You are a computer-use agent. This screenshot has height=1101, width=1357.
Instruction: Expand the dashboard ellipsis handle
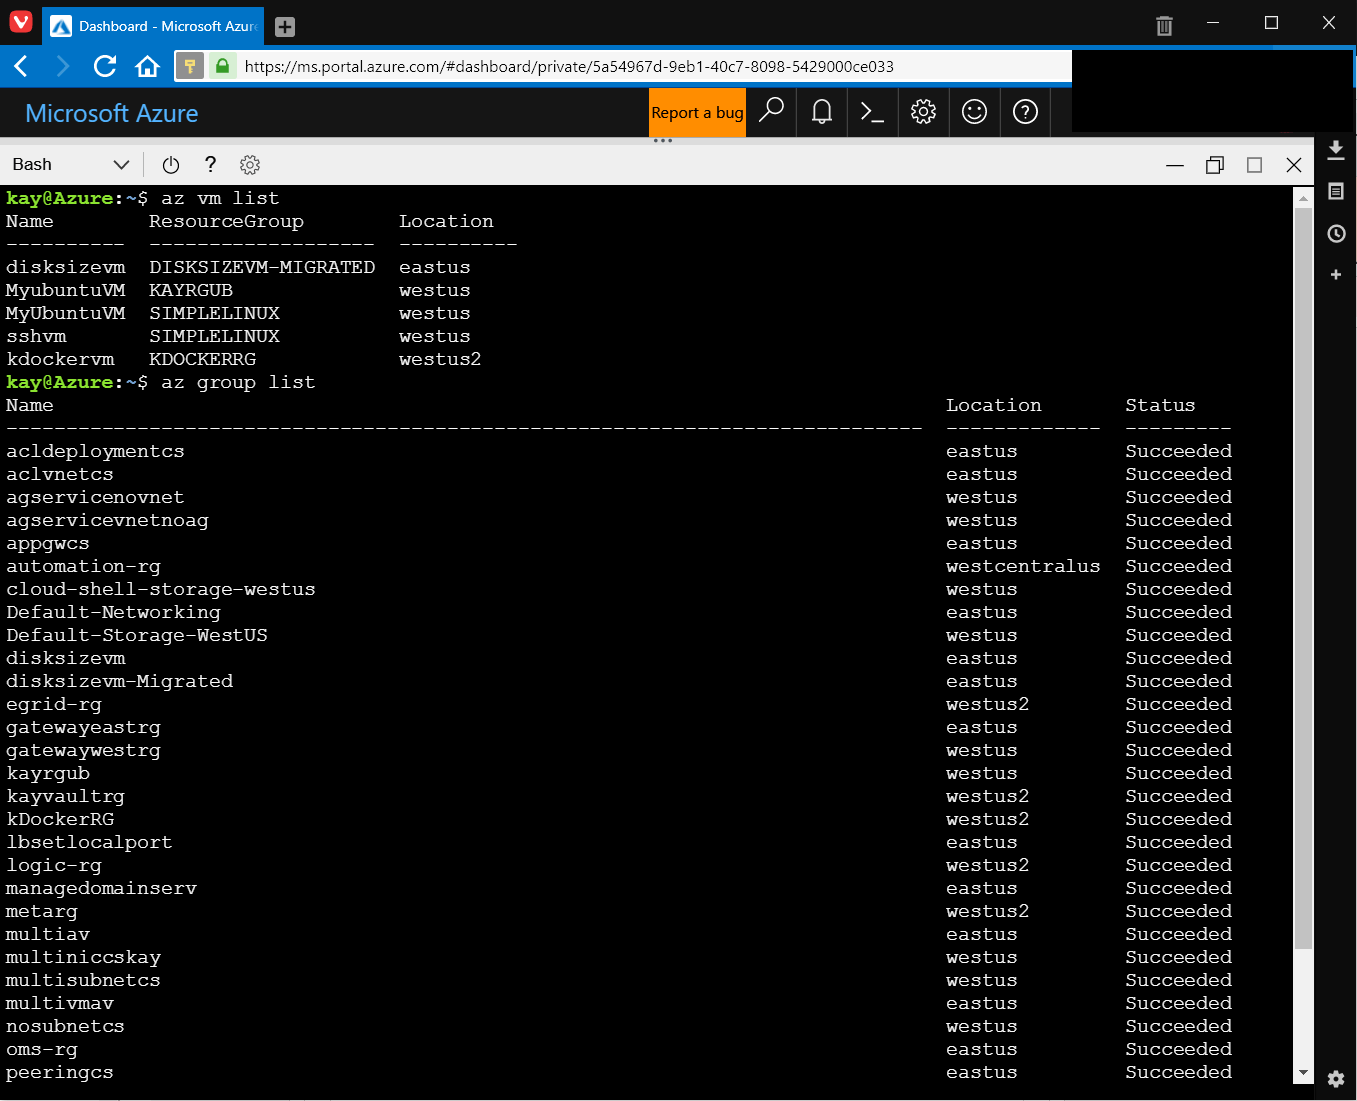click(662, 140)
